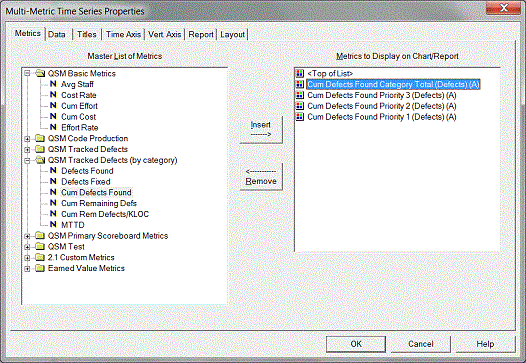
Task: Expand the Earned Value Metrics node
Action: click(27, 268)
